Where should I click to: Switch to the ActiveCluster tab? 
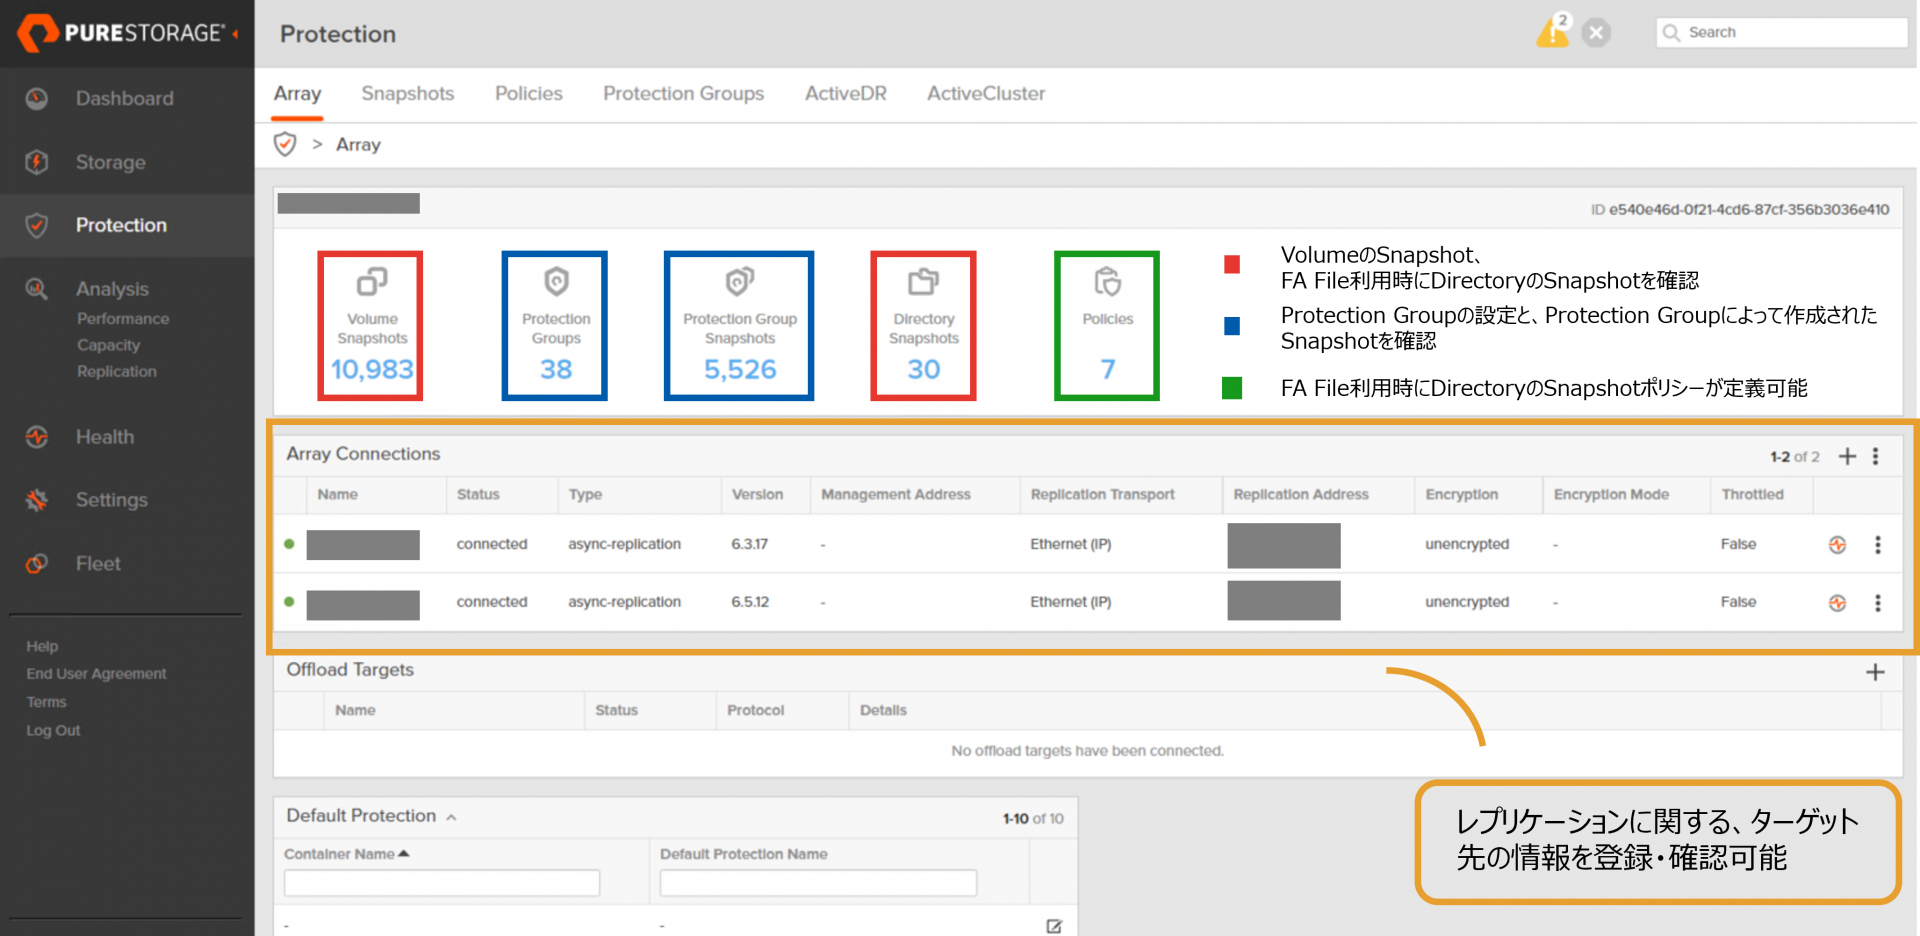[985, 93]
